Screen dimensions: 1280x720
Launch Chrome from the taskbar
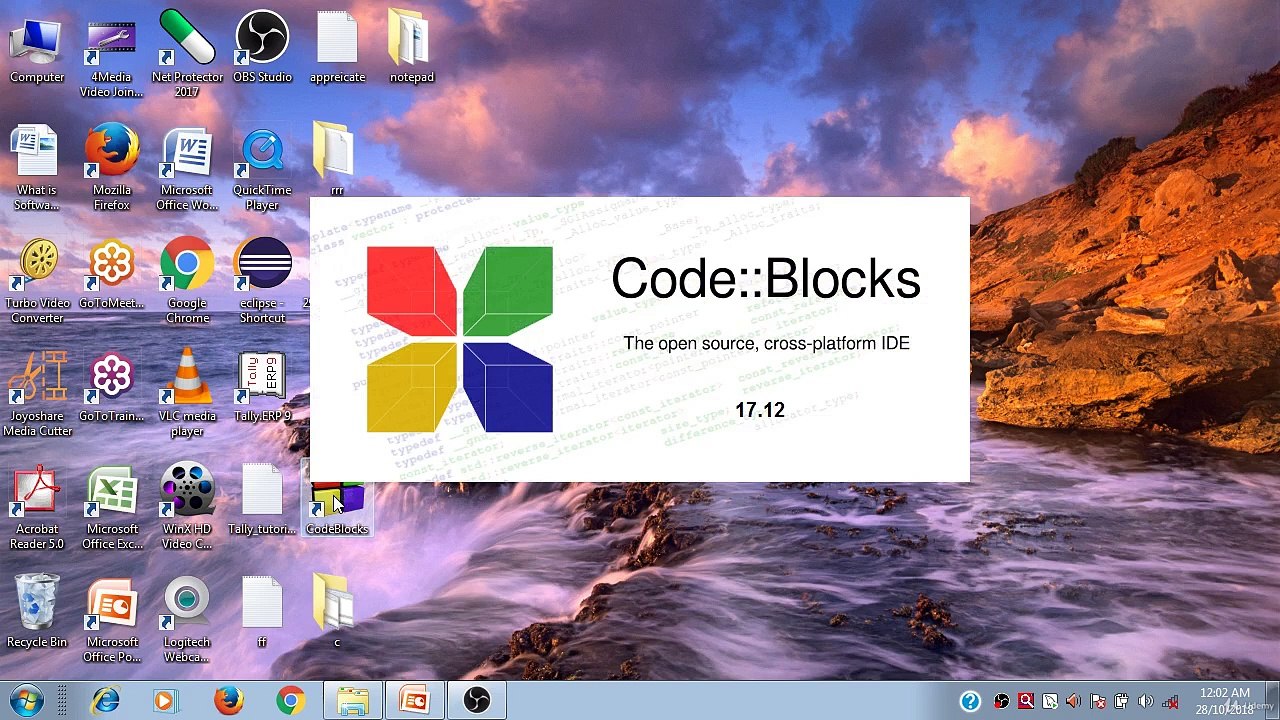290,700
